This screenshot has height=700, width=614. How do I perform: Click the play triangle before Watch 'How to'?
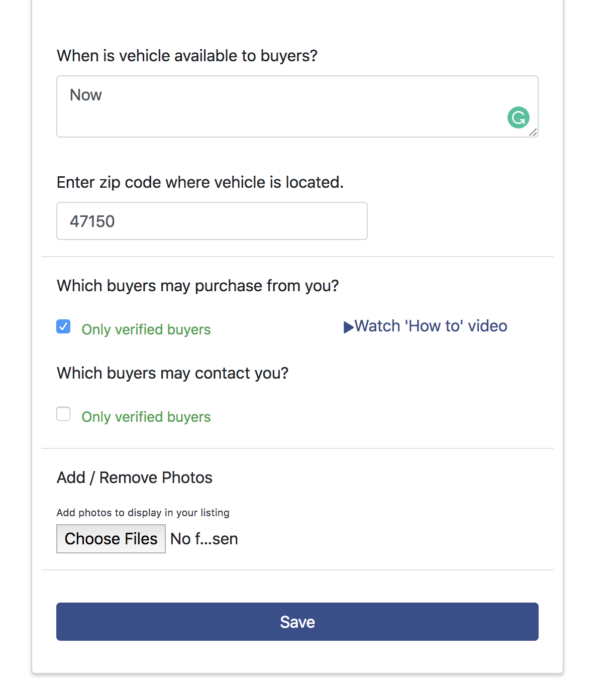click(348, 327)
